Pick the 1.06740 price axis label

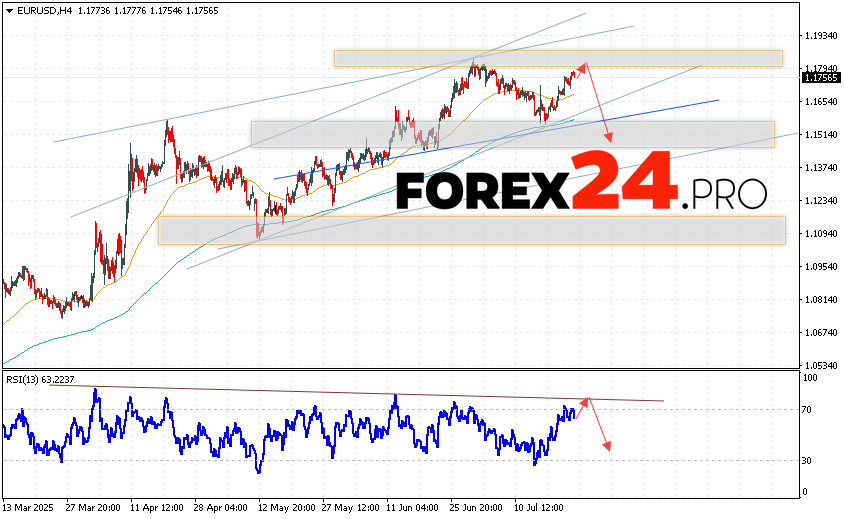(821, 333)
